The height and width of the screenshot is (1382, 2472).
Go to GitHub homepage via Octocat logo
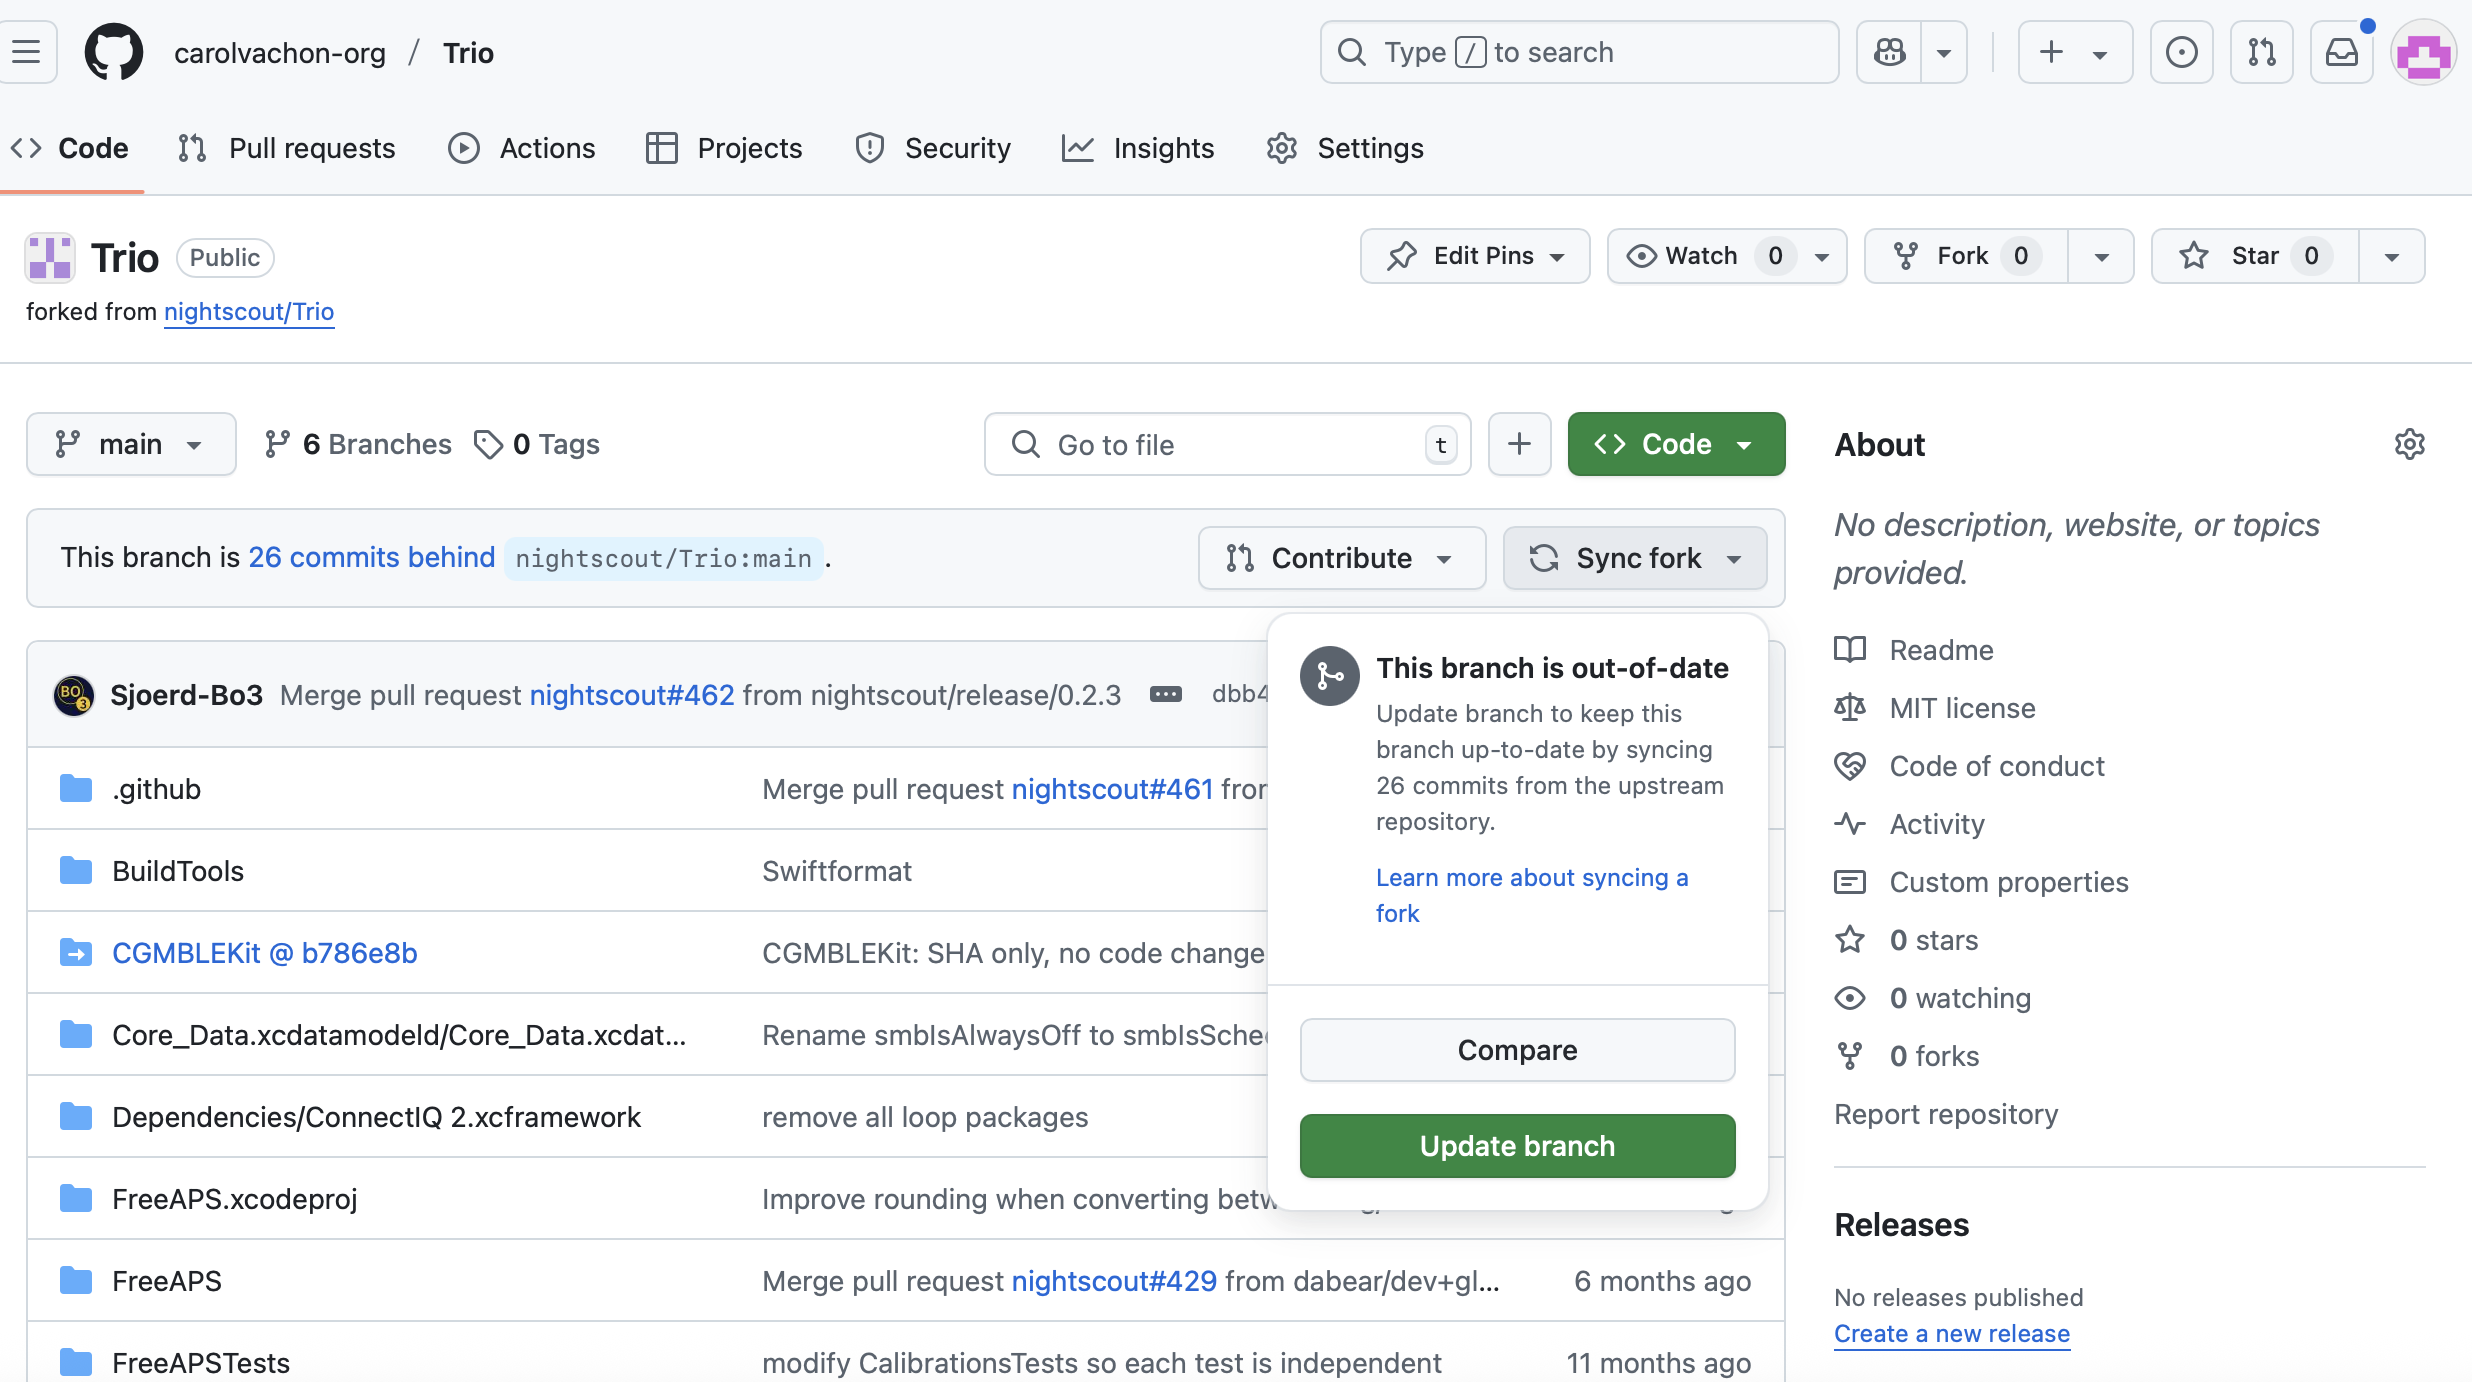coord(113,52)
